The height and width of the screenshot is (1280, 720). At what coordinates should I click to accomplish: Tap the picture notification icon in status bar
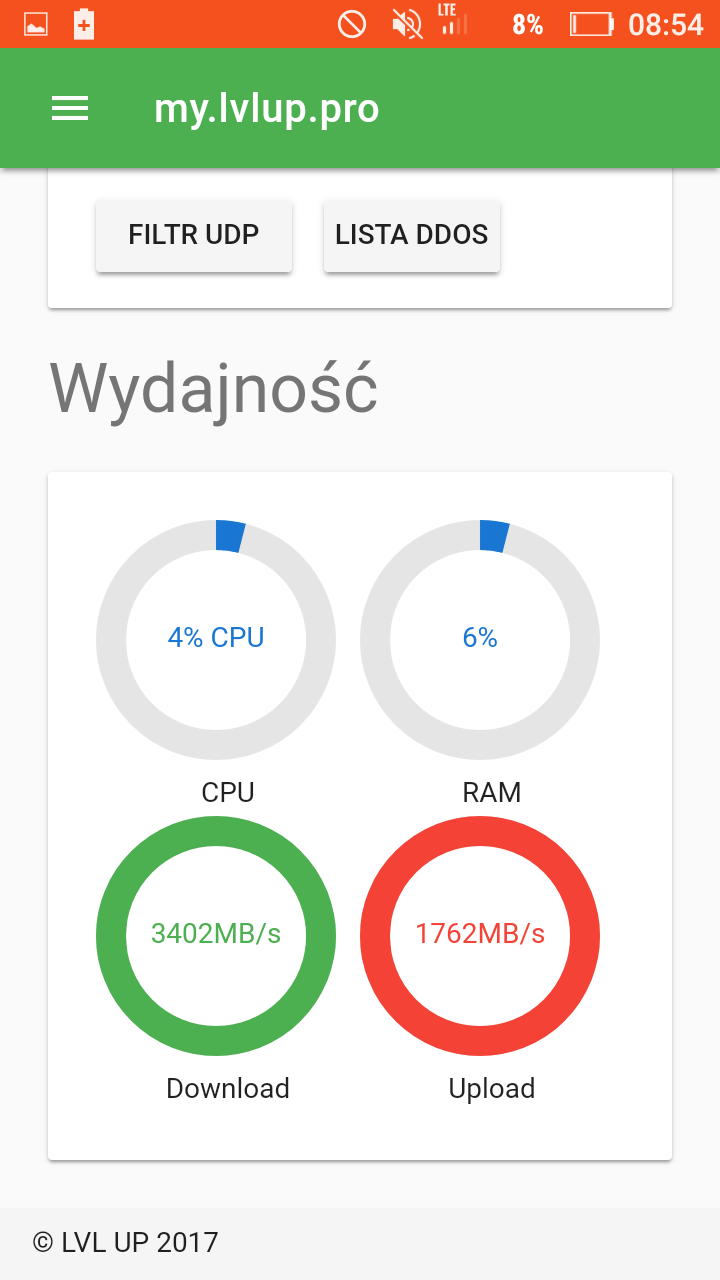tap(36, 25)
